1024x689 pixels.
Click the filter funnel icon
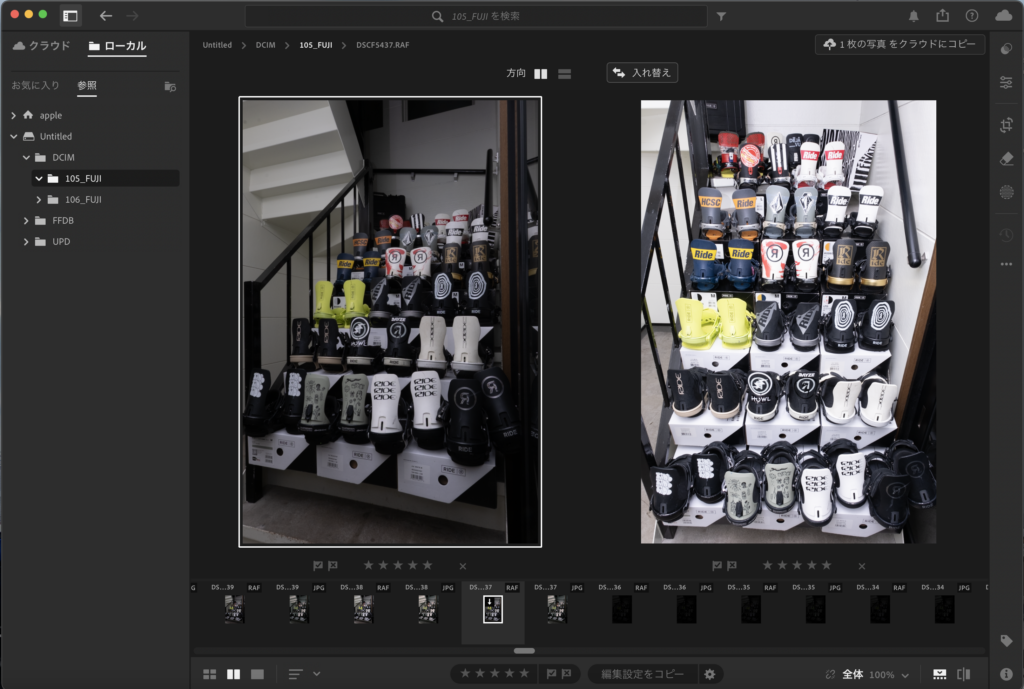(x=722, y=16)
